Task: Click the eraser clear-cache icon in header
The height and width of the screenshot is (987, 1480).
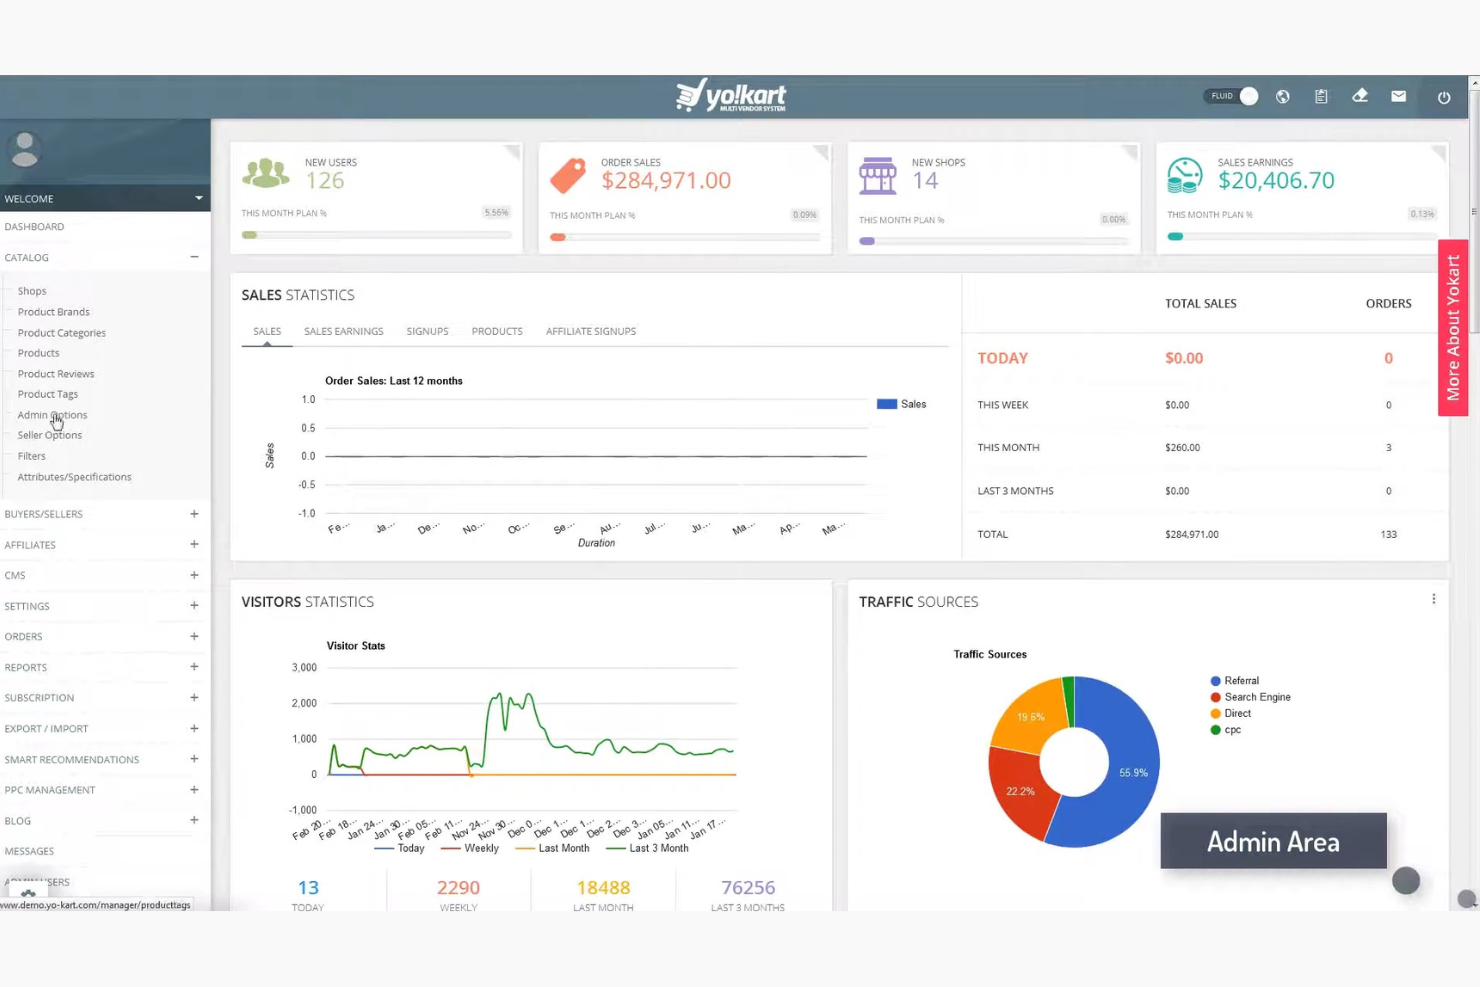Action: pyautogui.click(x=1360, y=96)
